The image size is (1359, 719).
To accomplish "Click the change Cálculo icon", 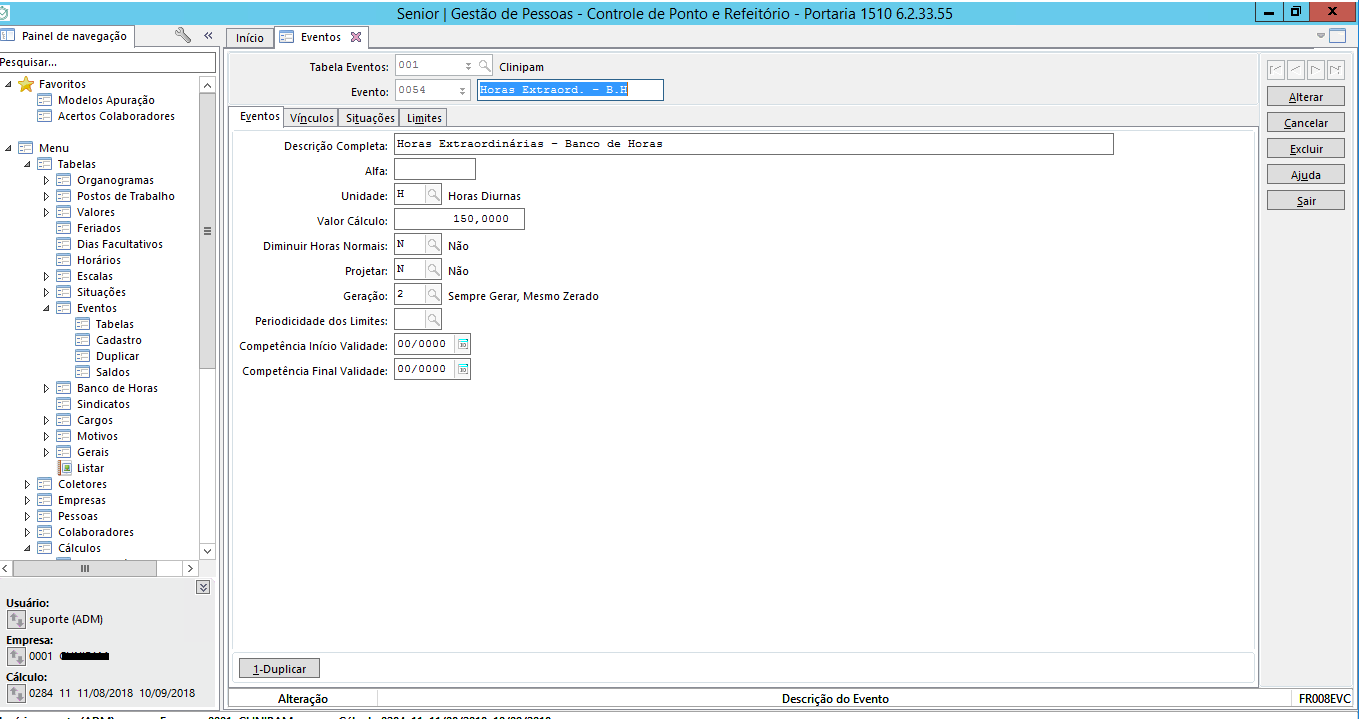I will pyautogui.click(x=16, y=693).
